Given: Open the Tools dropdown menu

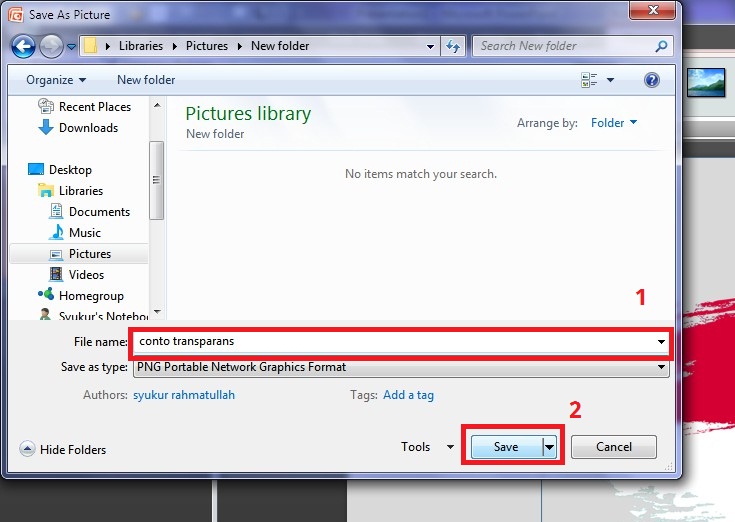Looking at the screenshot, I should (x=427, y=447).
